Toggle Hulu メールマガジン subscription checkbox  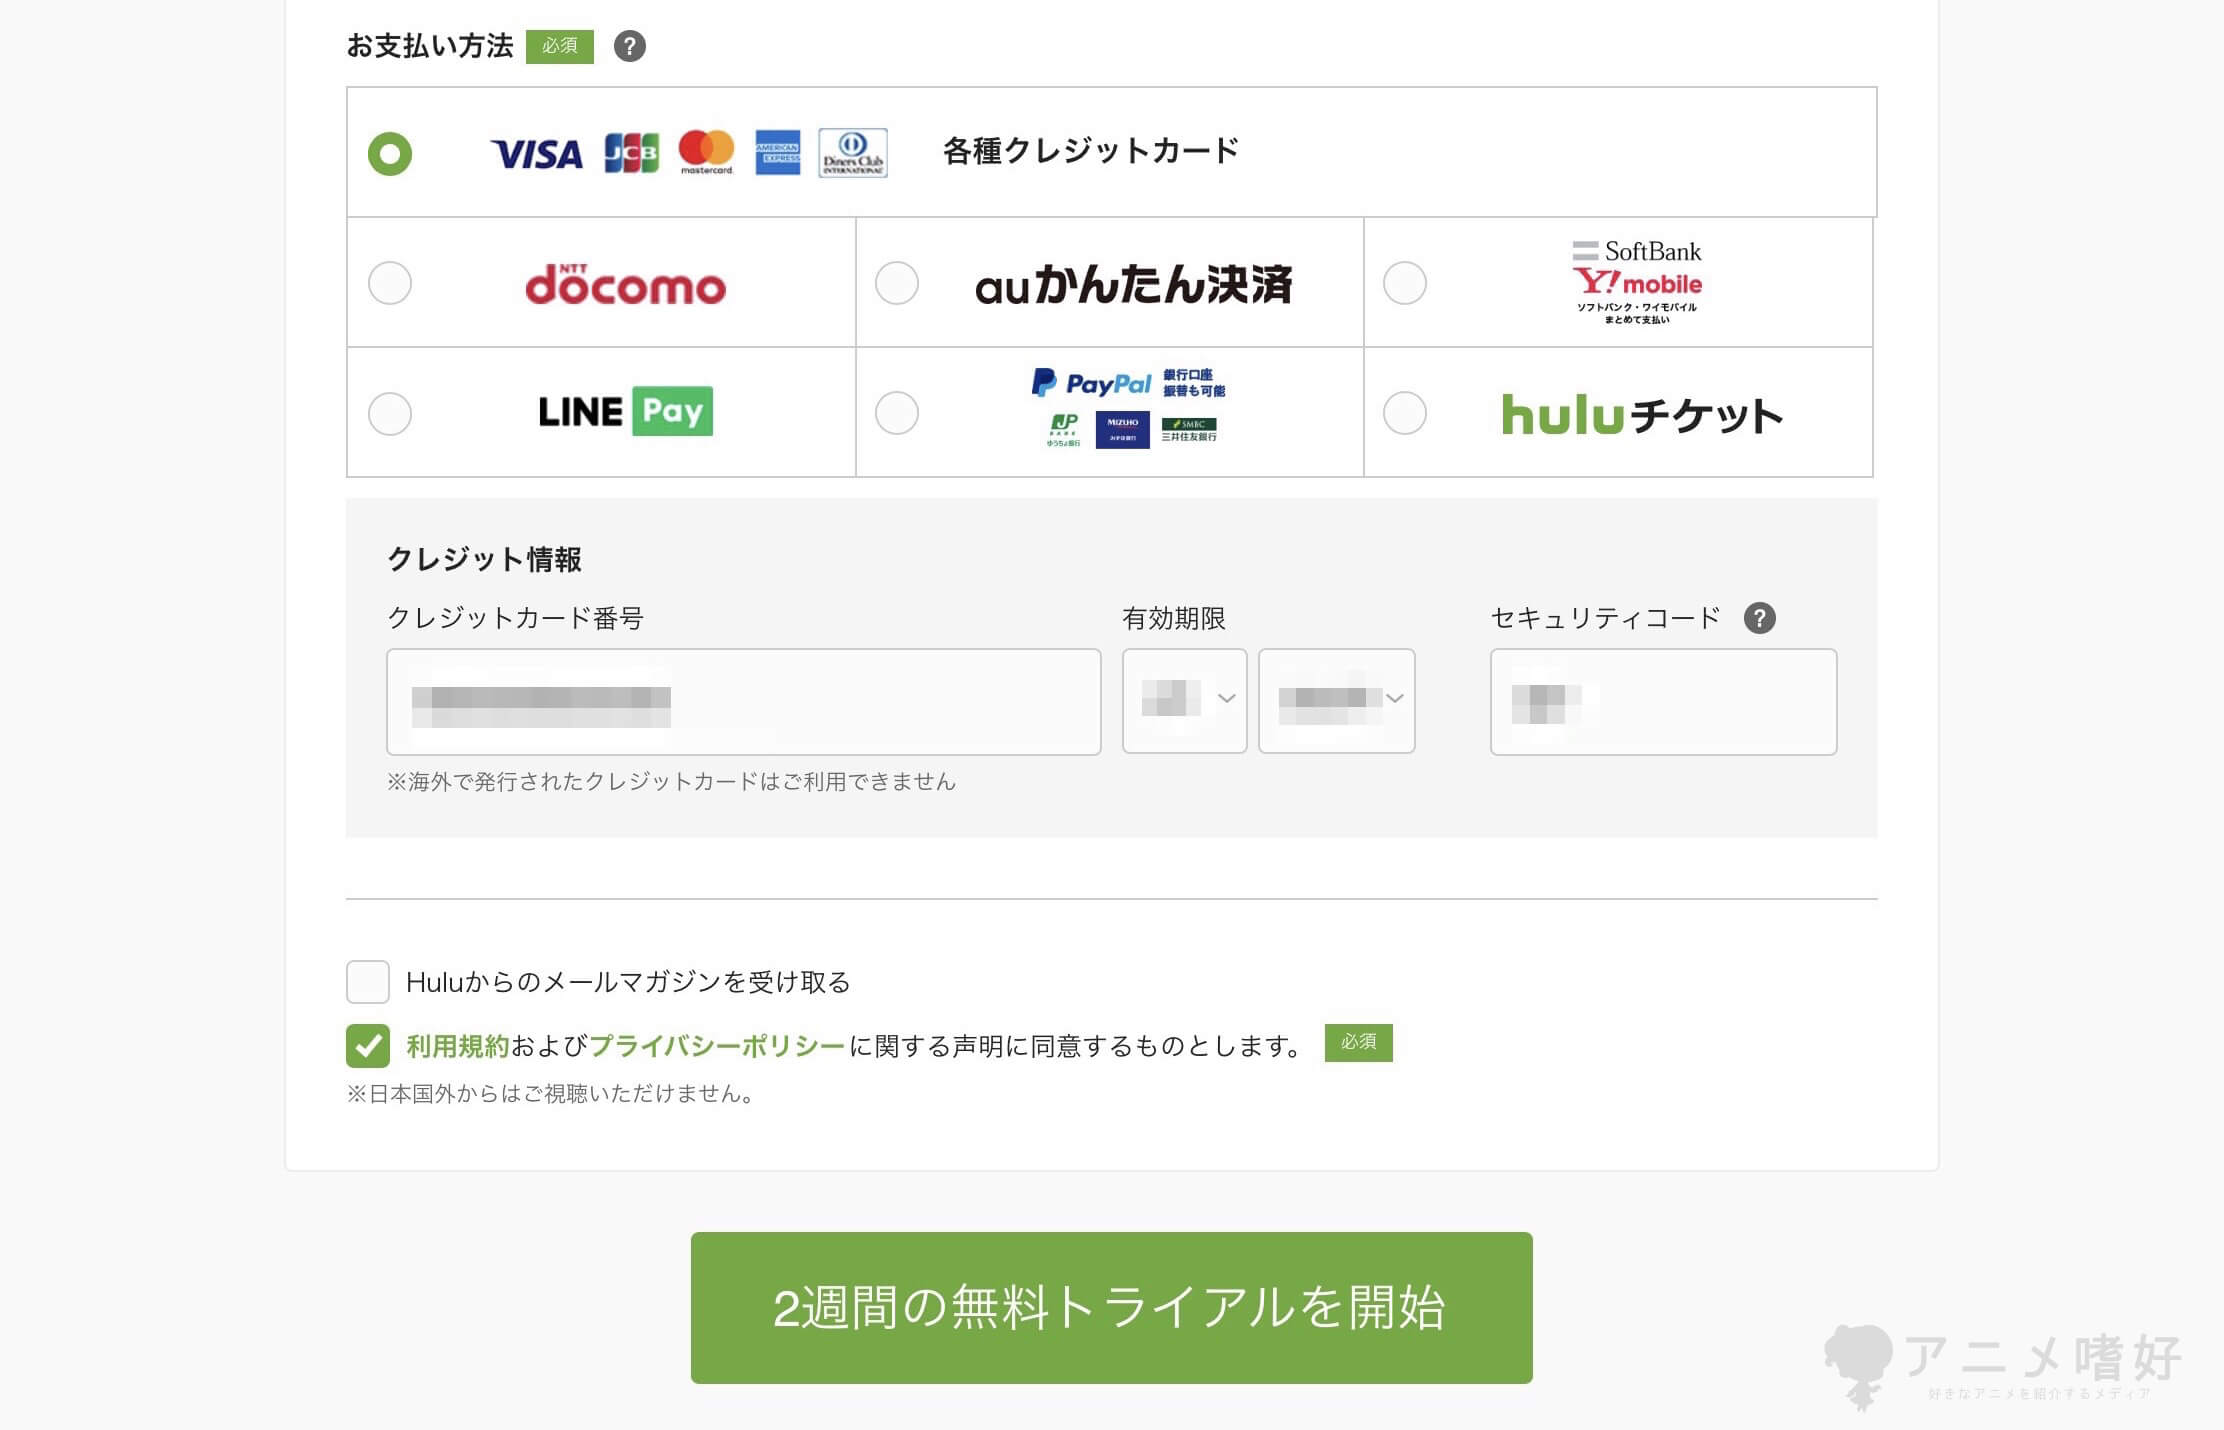tap(363, 981)
